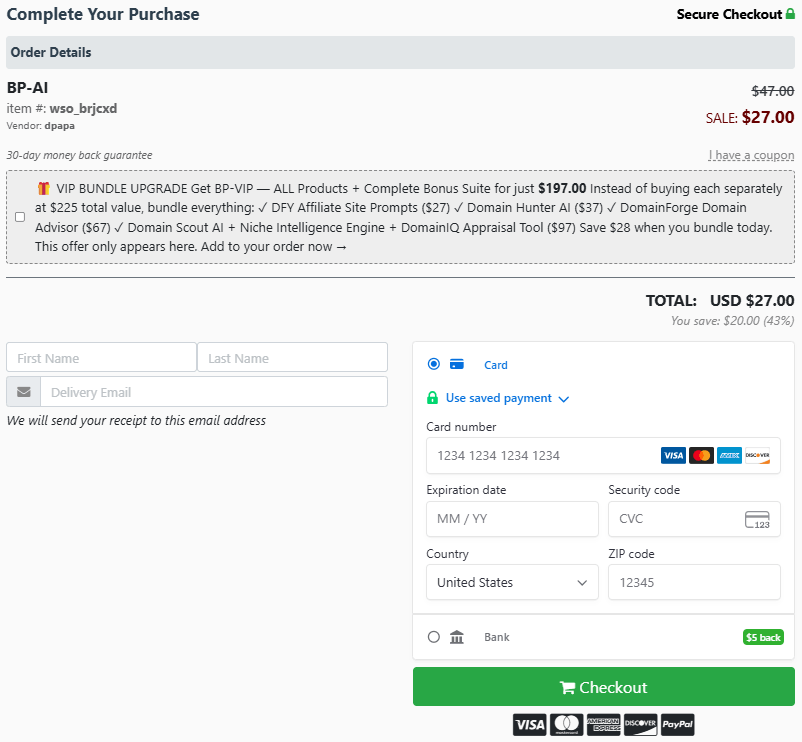Click the Discover logo in card number field
This screenshot has width=802, height=742.
pos(758,455)
